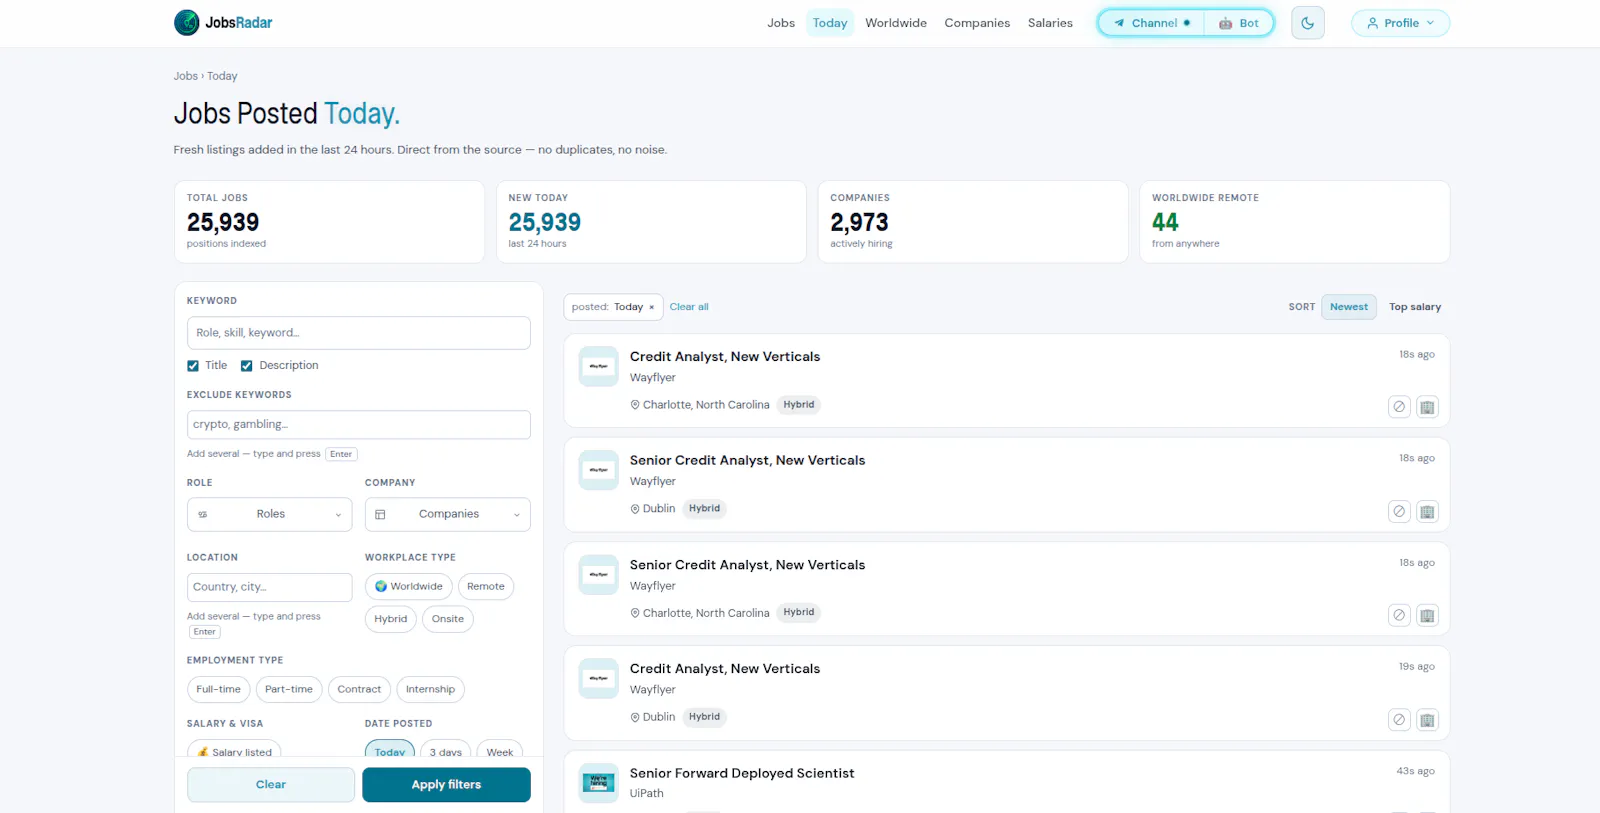
Task: Toggle the Part-time employment chip
Action: tap(288, 689)
